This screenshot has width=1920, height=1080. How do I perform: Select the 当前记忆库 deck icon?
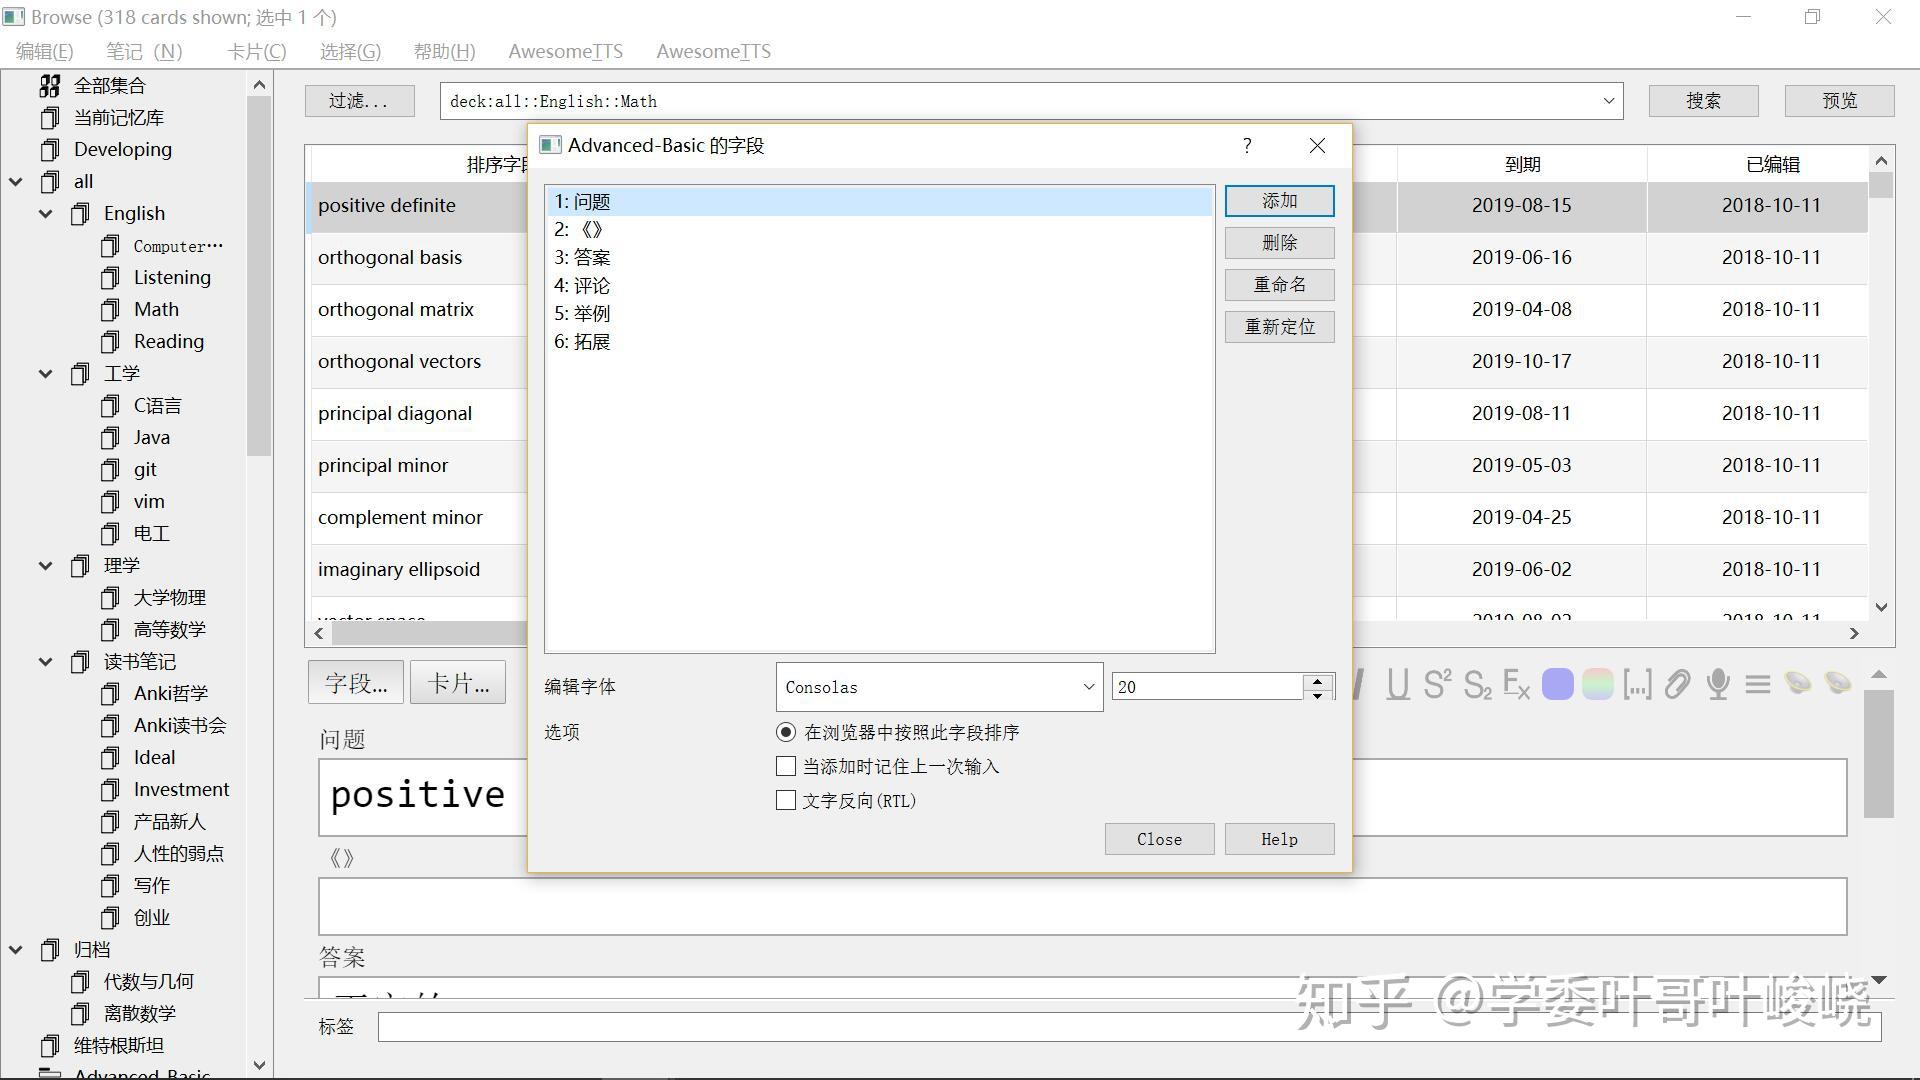(50, 118)
